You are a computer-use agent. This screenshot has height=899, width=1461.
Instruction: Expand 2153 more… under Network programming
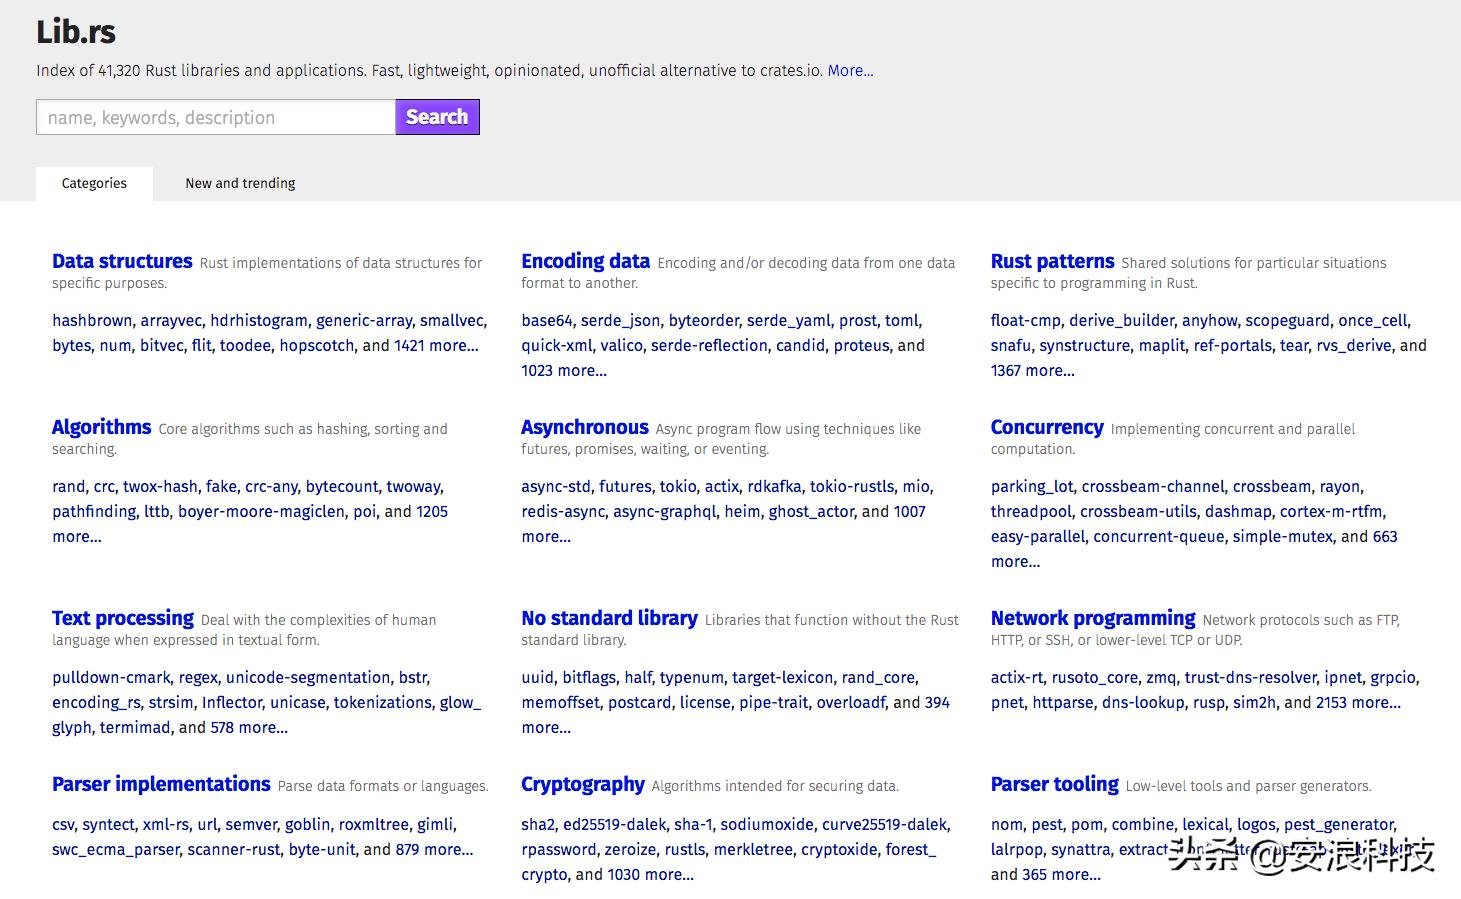(x=1358, y=702)
